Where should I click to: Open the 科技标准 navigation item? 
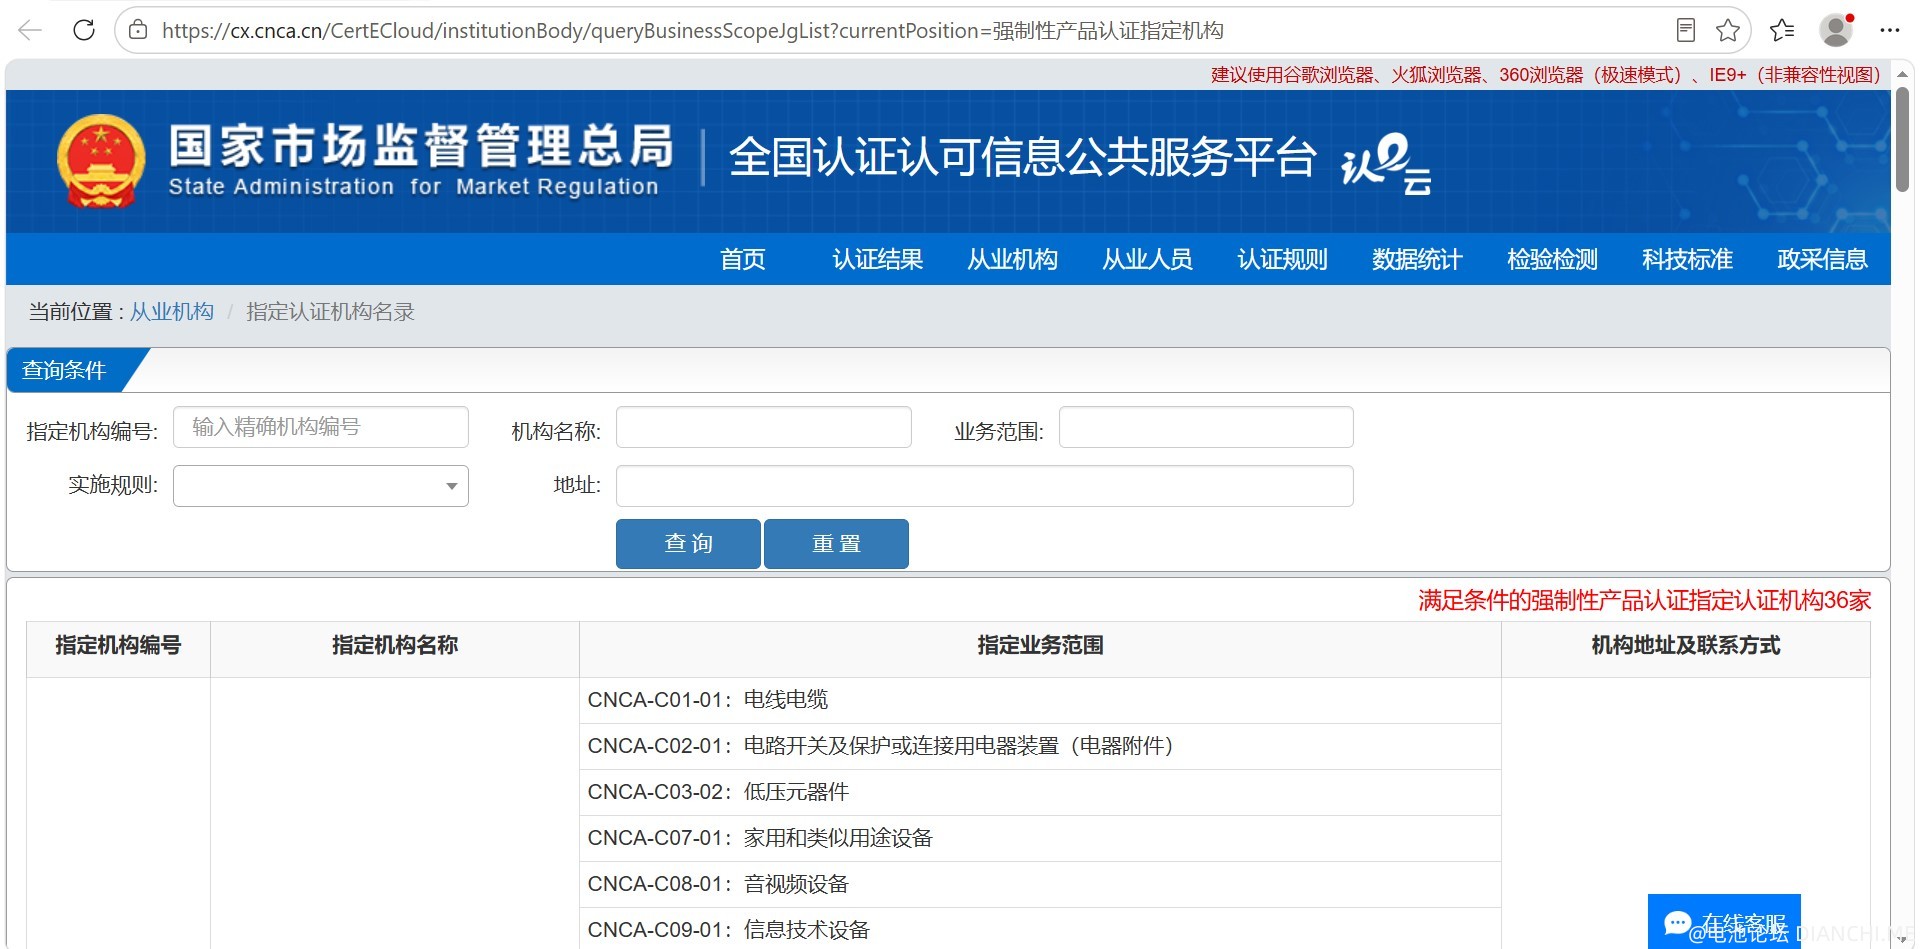click(x=1687, y=259)
